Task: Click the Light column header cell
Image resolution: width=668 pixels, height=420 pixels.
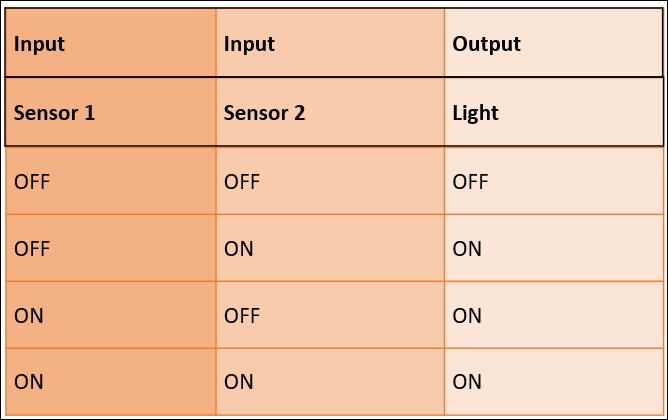Action: click(x=553, y=112)
